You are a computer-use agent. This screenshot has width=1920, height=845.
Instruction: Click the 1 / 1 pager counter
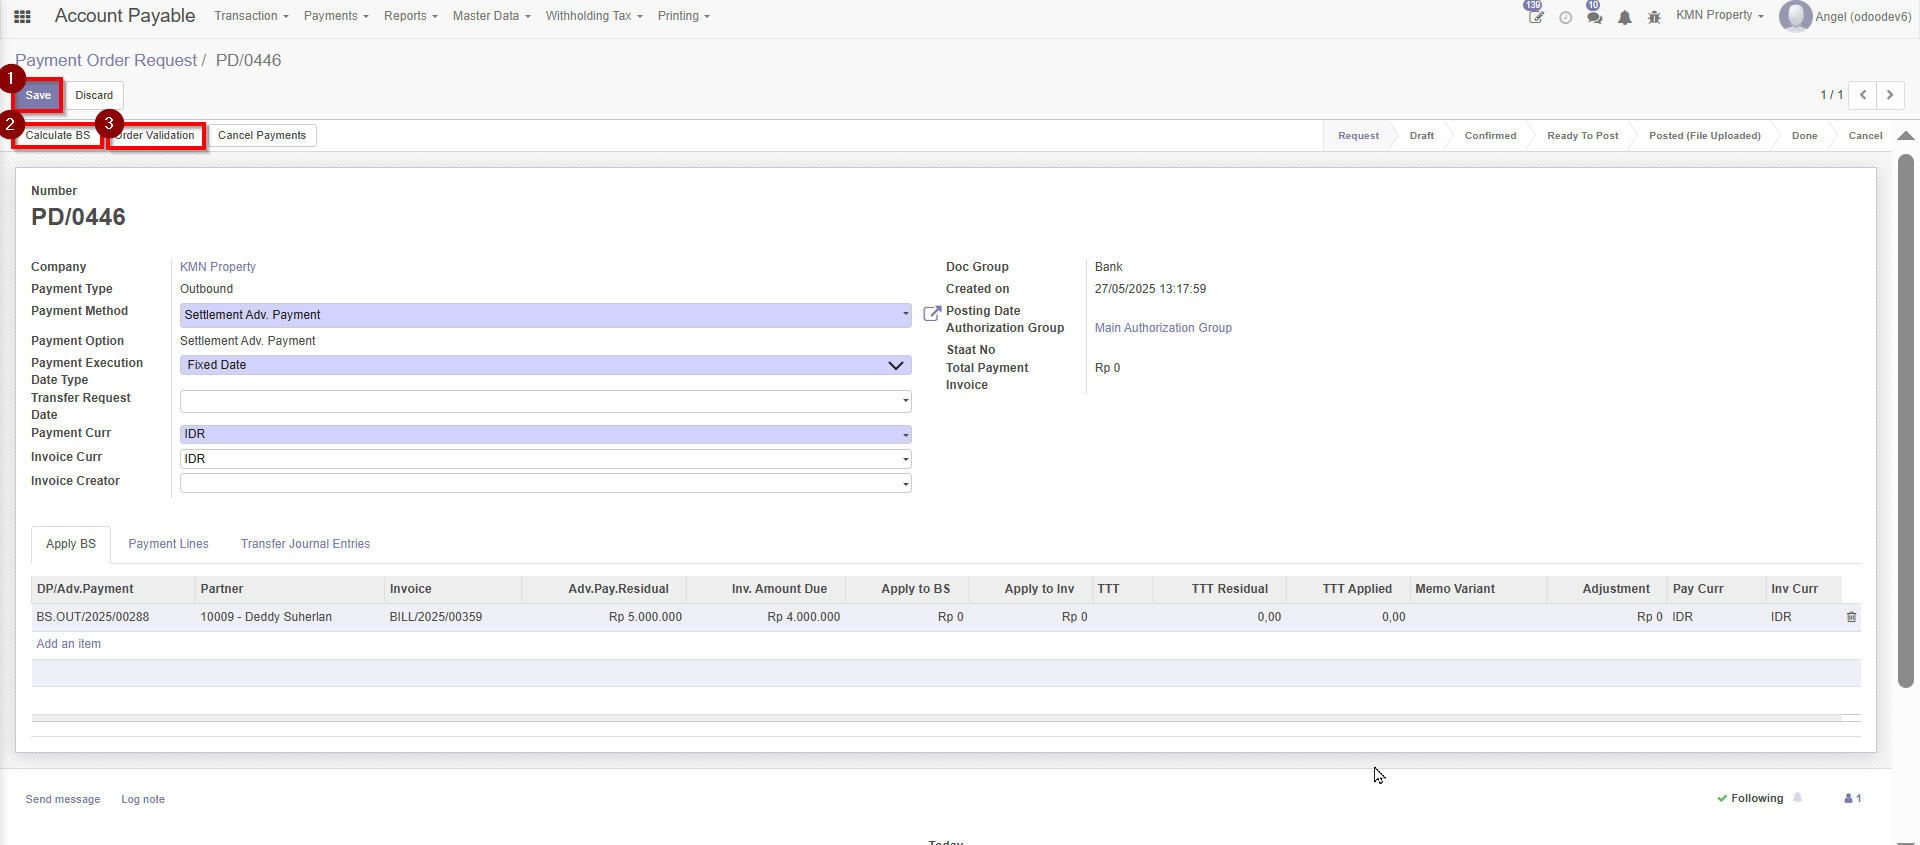[x=1831, y=95]
